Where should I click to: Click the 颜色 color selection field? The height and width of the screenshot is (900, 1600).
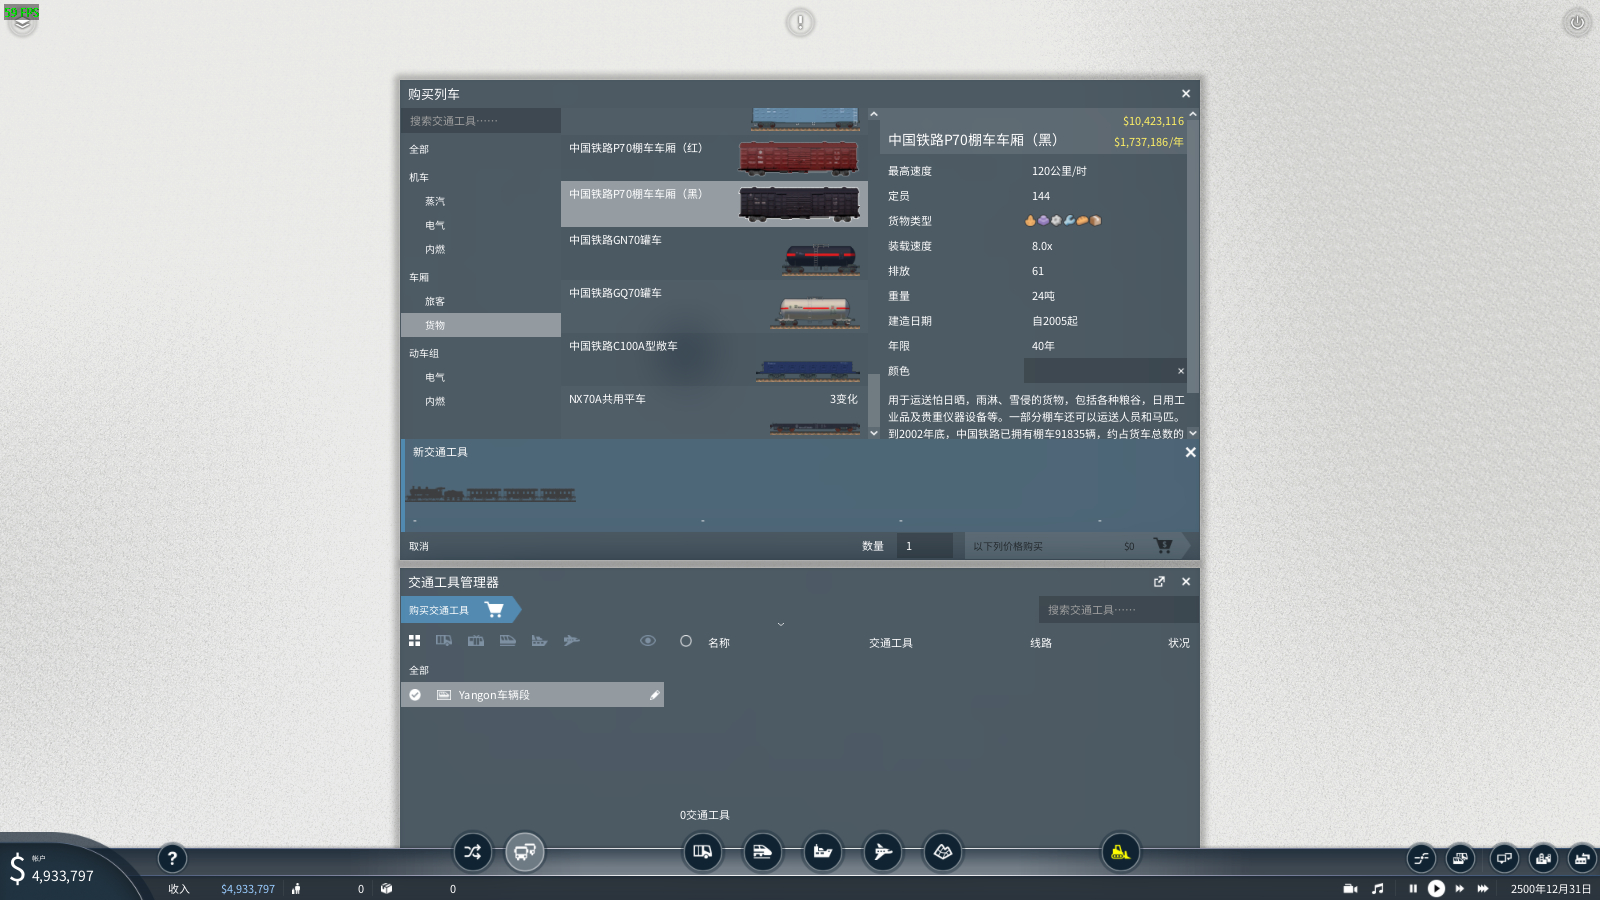tap(1100, 371)
